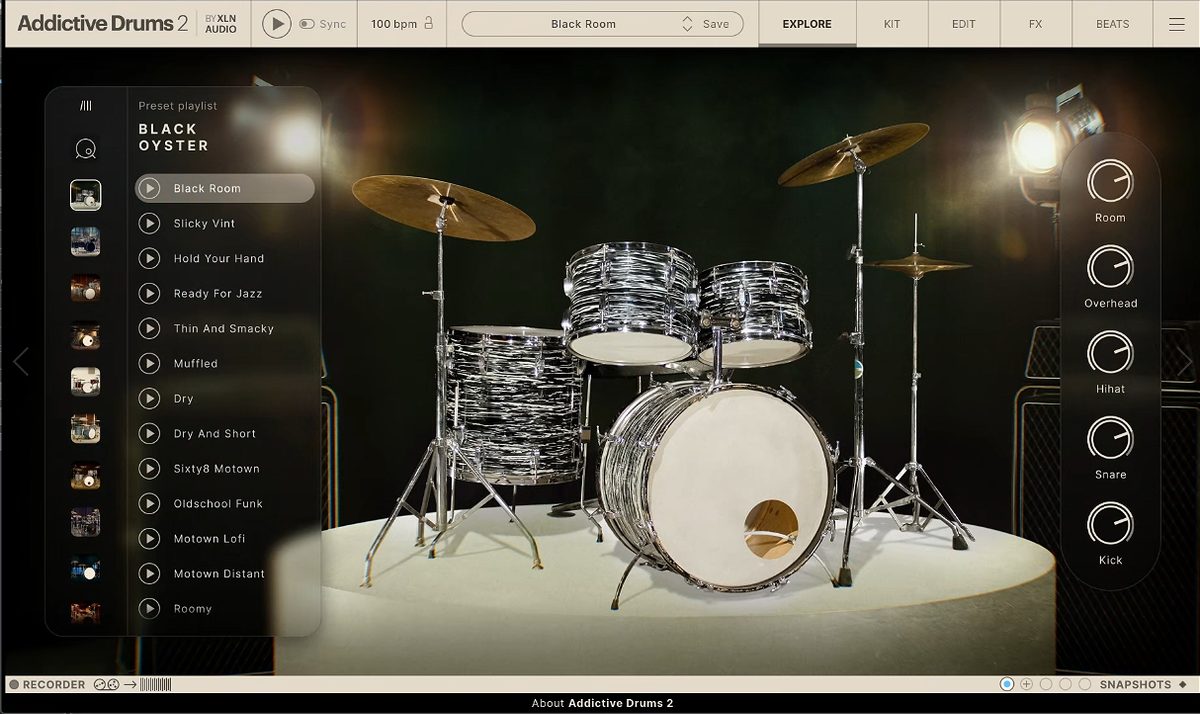This screenshot has width=1200, height=714.
Task: Adjust the Room knob
Action: click(1110, 182)
